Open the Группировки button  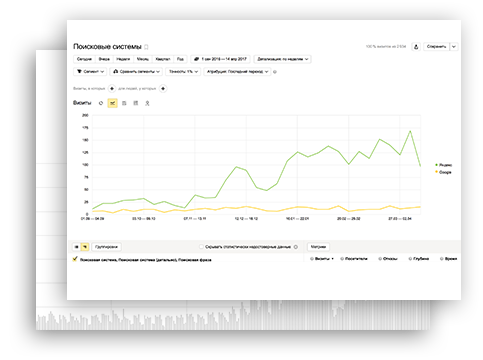click(106, 247)
